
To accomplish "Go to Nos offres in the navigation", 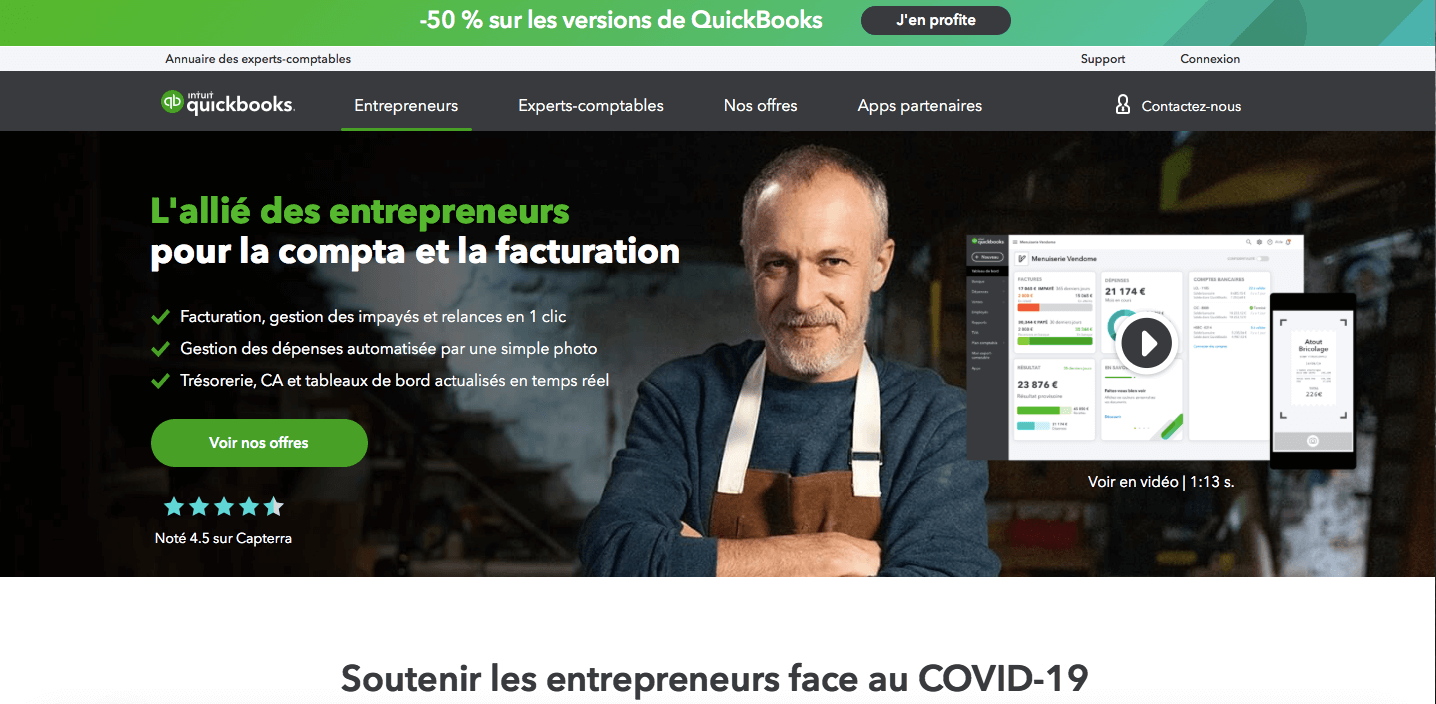I will tap(761, 105).
